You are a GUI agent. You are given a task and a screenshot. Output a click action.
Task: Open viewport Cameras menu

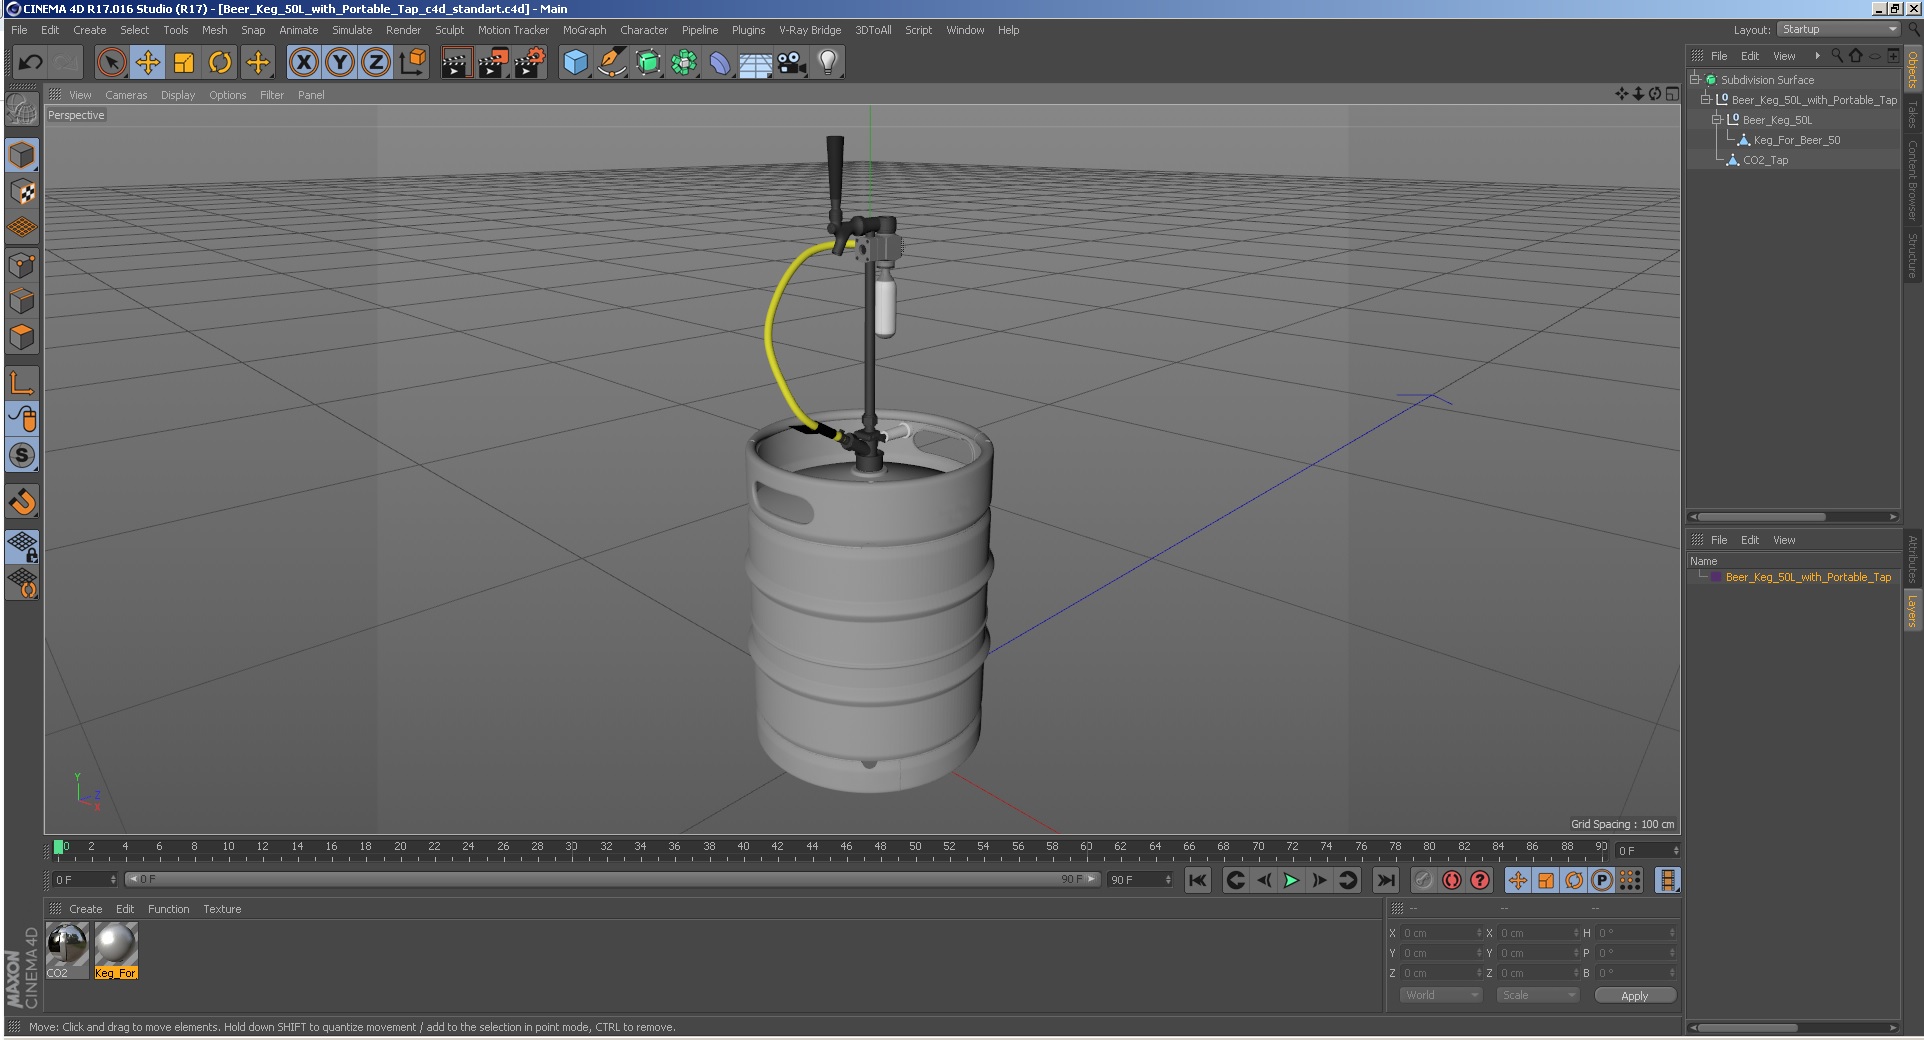126,95
